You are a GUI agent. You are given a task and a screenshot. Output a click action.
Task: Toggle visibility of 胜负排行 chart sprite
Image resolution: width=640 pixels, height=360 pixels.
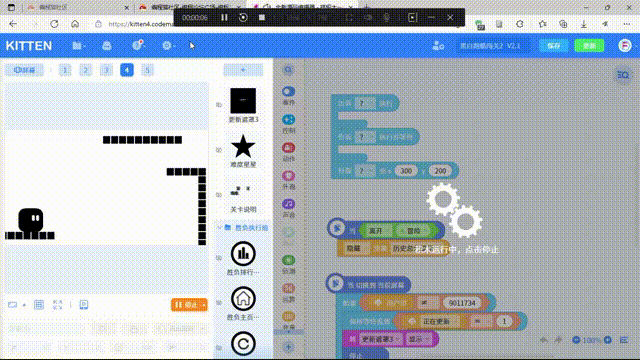(219, 258)
